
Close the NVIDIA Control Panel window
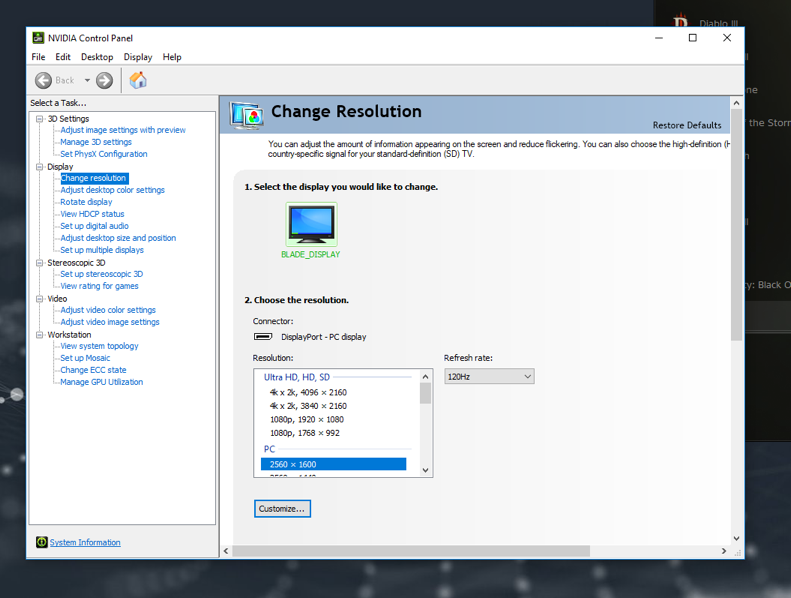[727, 38]
